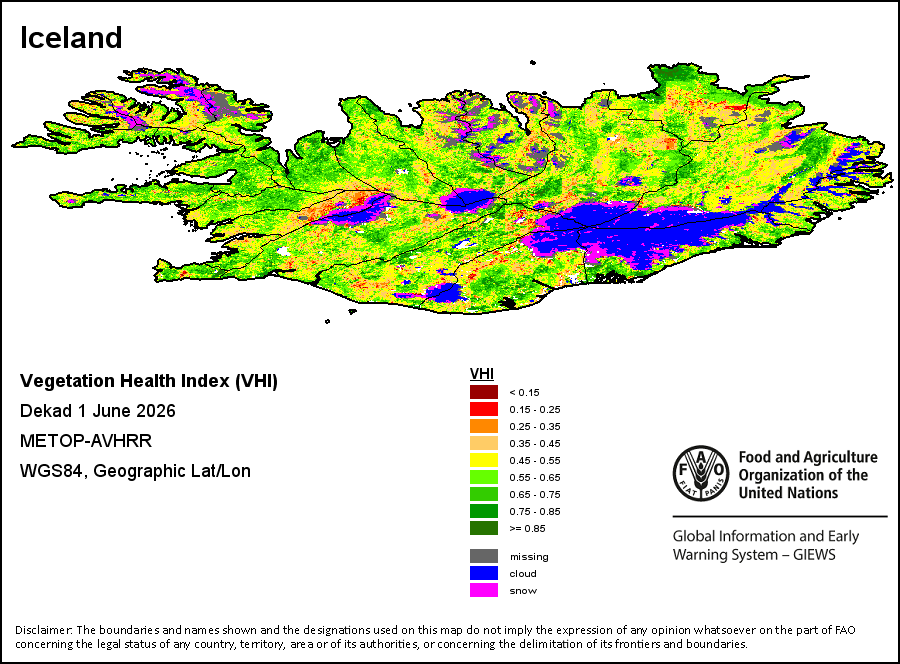
Task: Click the Food and Agriculture Organization text
Action: pyautogui.click(x=808, y=475)
